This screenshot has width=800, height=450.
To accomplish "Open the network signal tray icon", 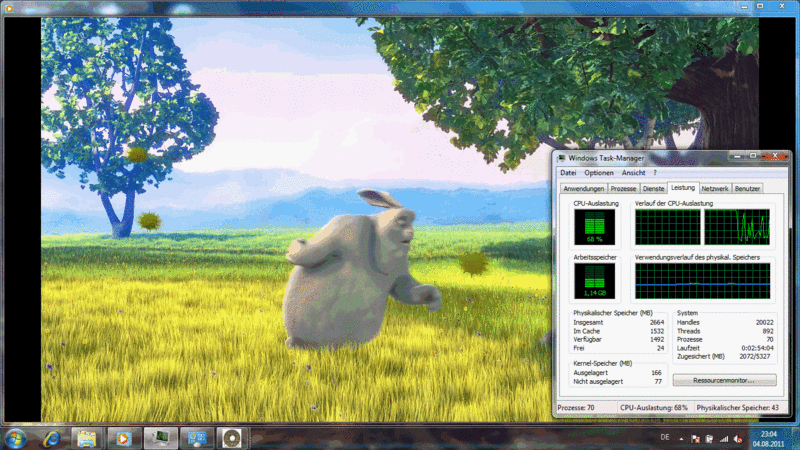I will (x=723, y=439).
